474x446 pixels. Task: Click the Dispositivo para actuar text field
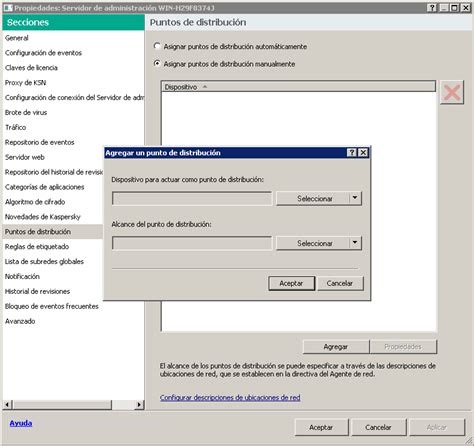click(192, 198)
